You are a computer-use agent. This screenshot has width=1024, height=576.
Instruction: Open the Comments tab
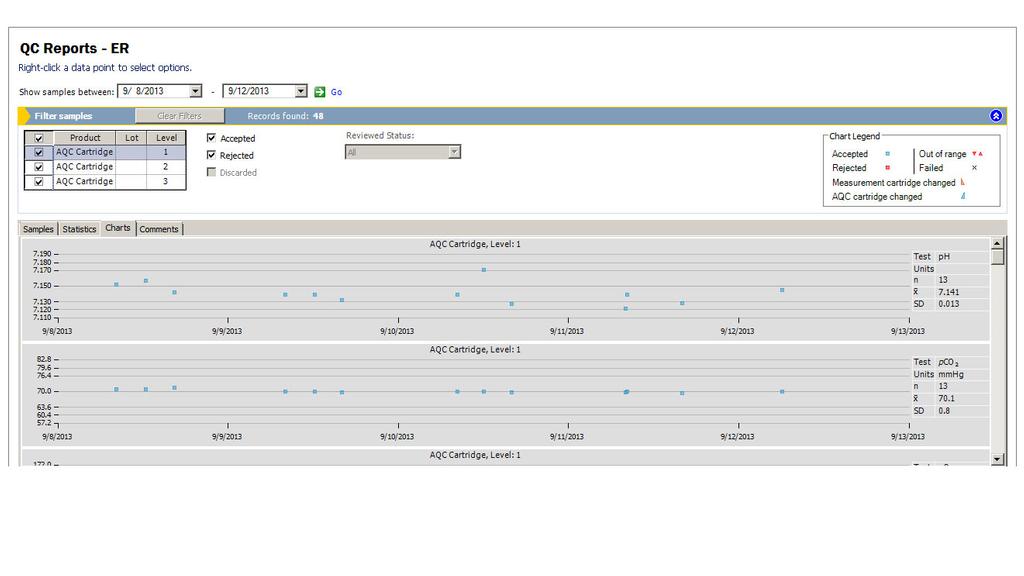[159, 228]
